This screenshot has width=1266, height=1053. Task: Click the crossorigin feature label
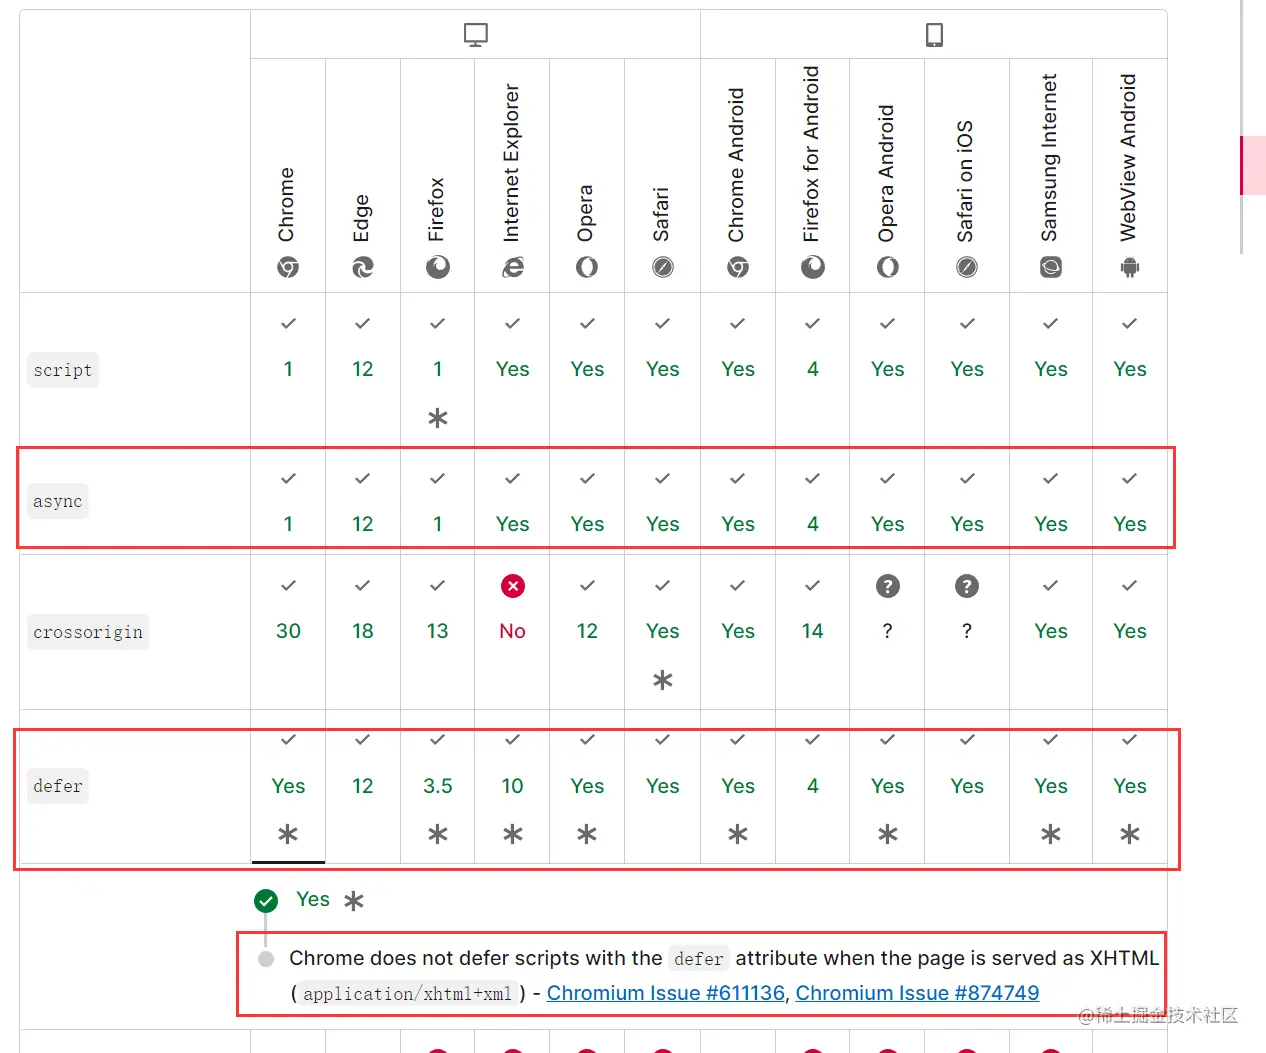click(x=88, y=632)
